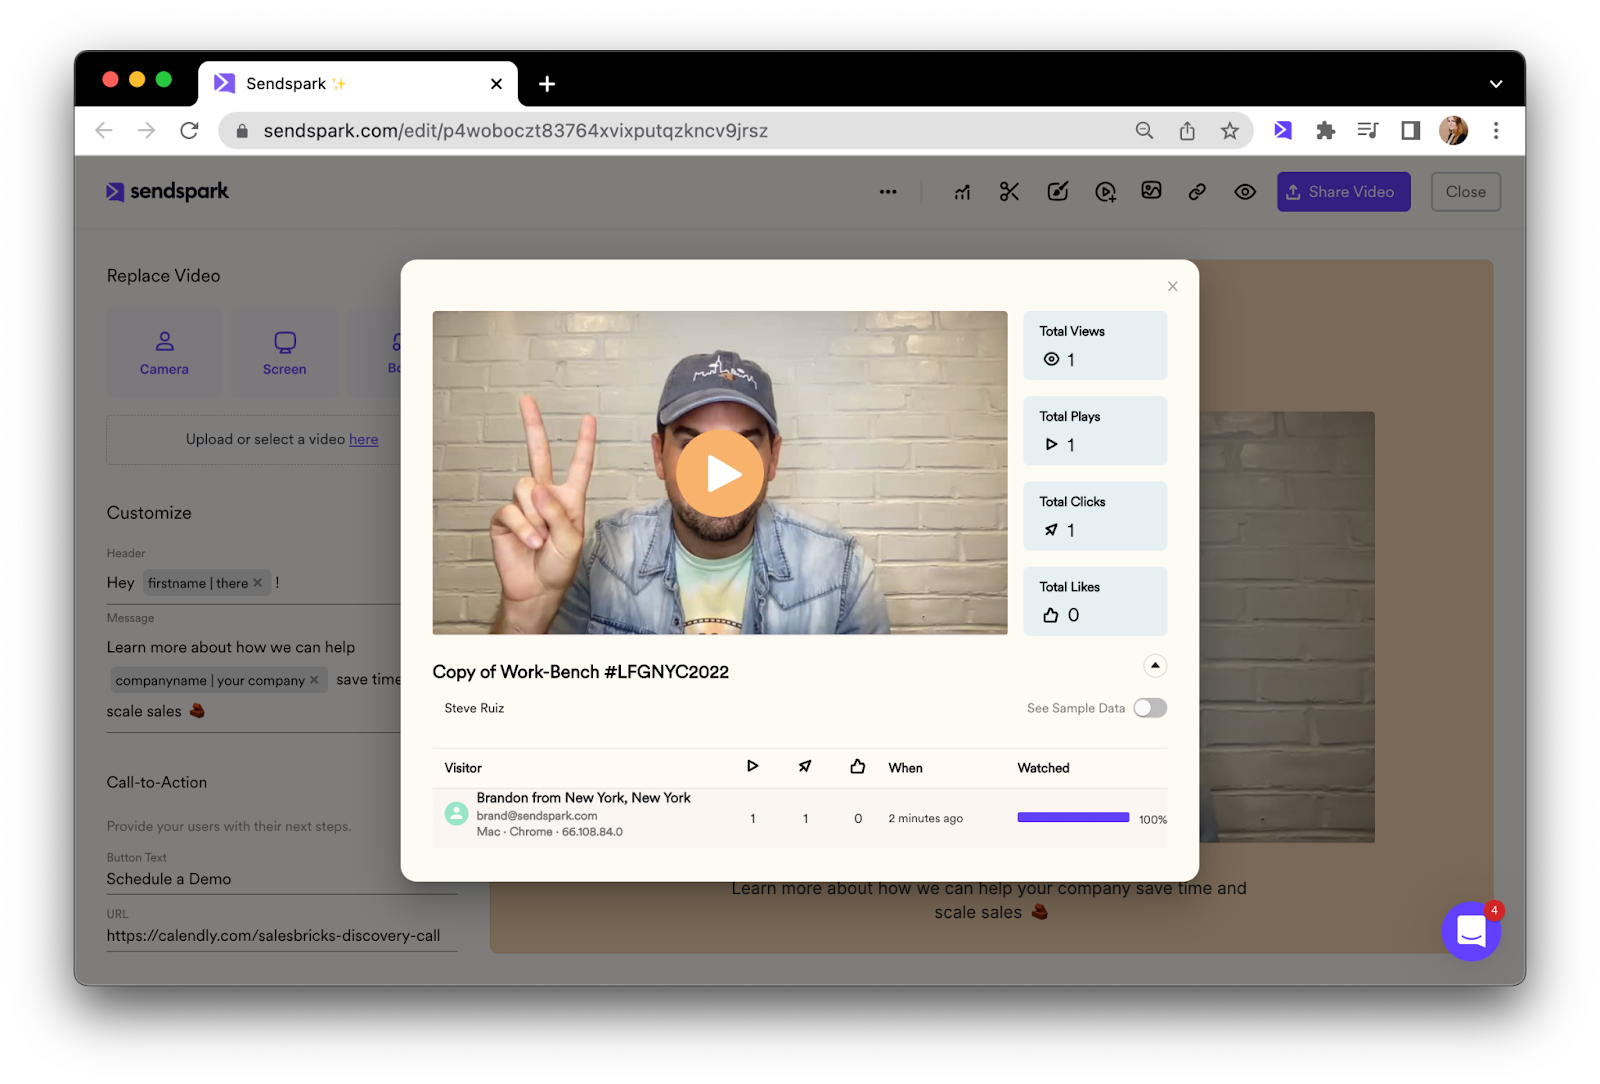Click the calendly URL input field
The image size is (1600, 1084).
[282, 936]
